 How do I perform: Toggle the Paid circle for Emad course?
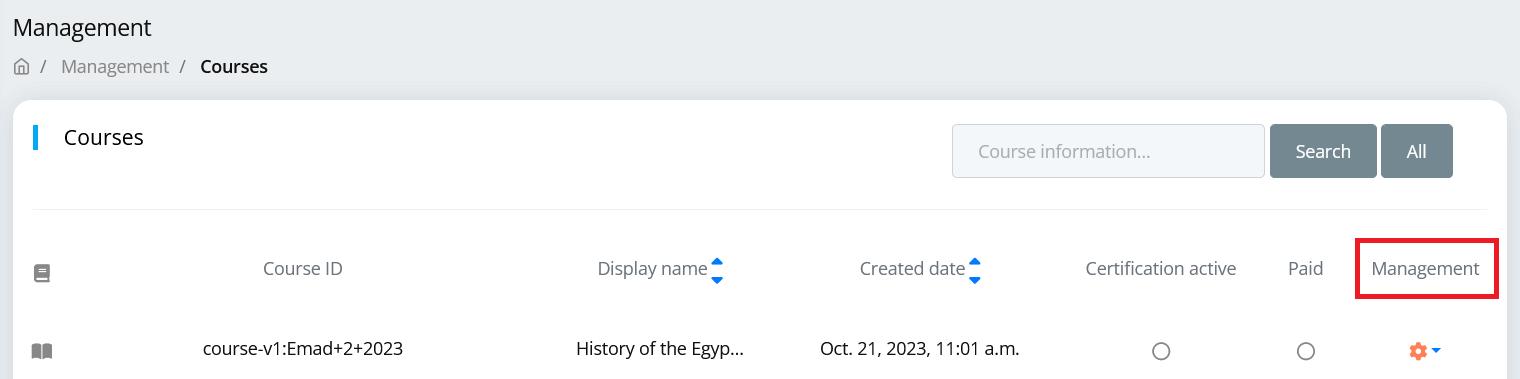(1305, 351)
